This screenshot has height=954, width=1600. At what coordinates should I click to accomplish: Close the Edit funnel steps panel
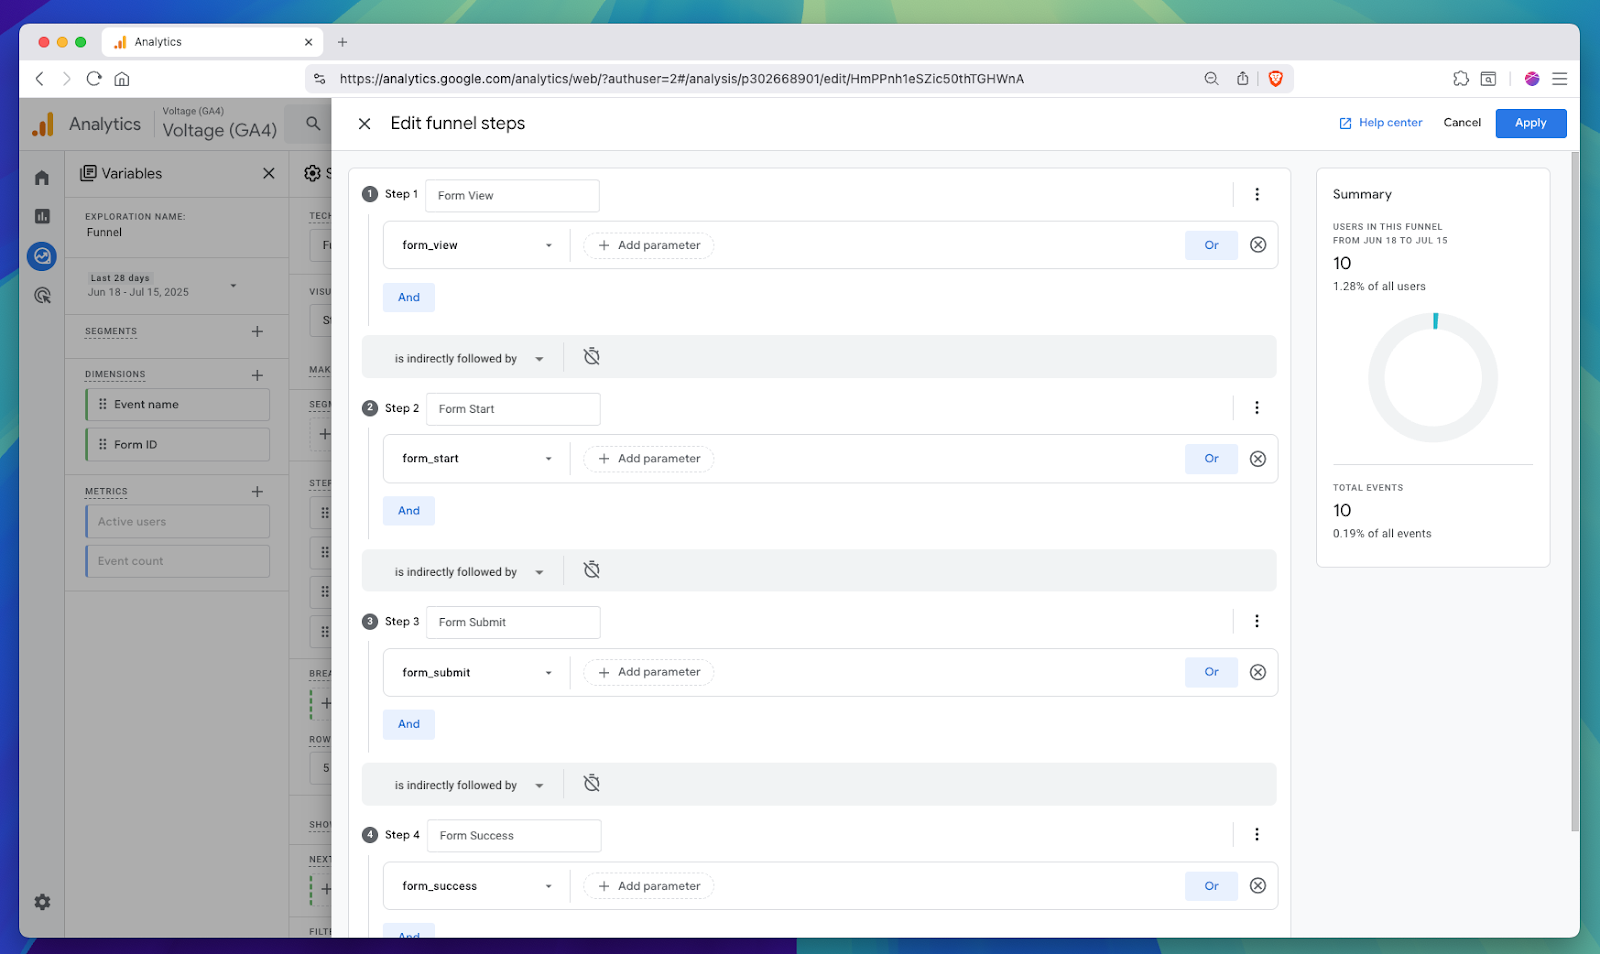coord(365,124)
